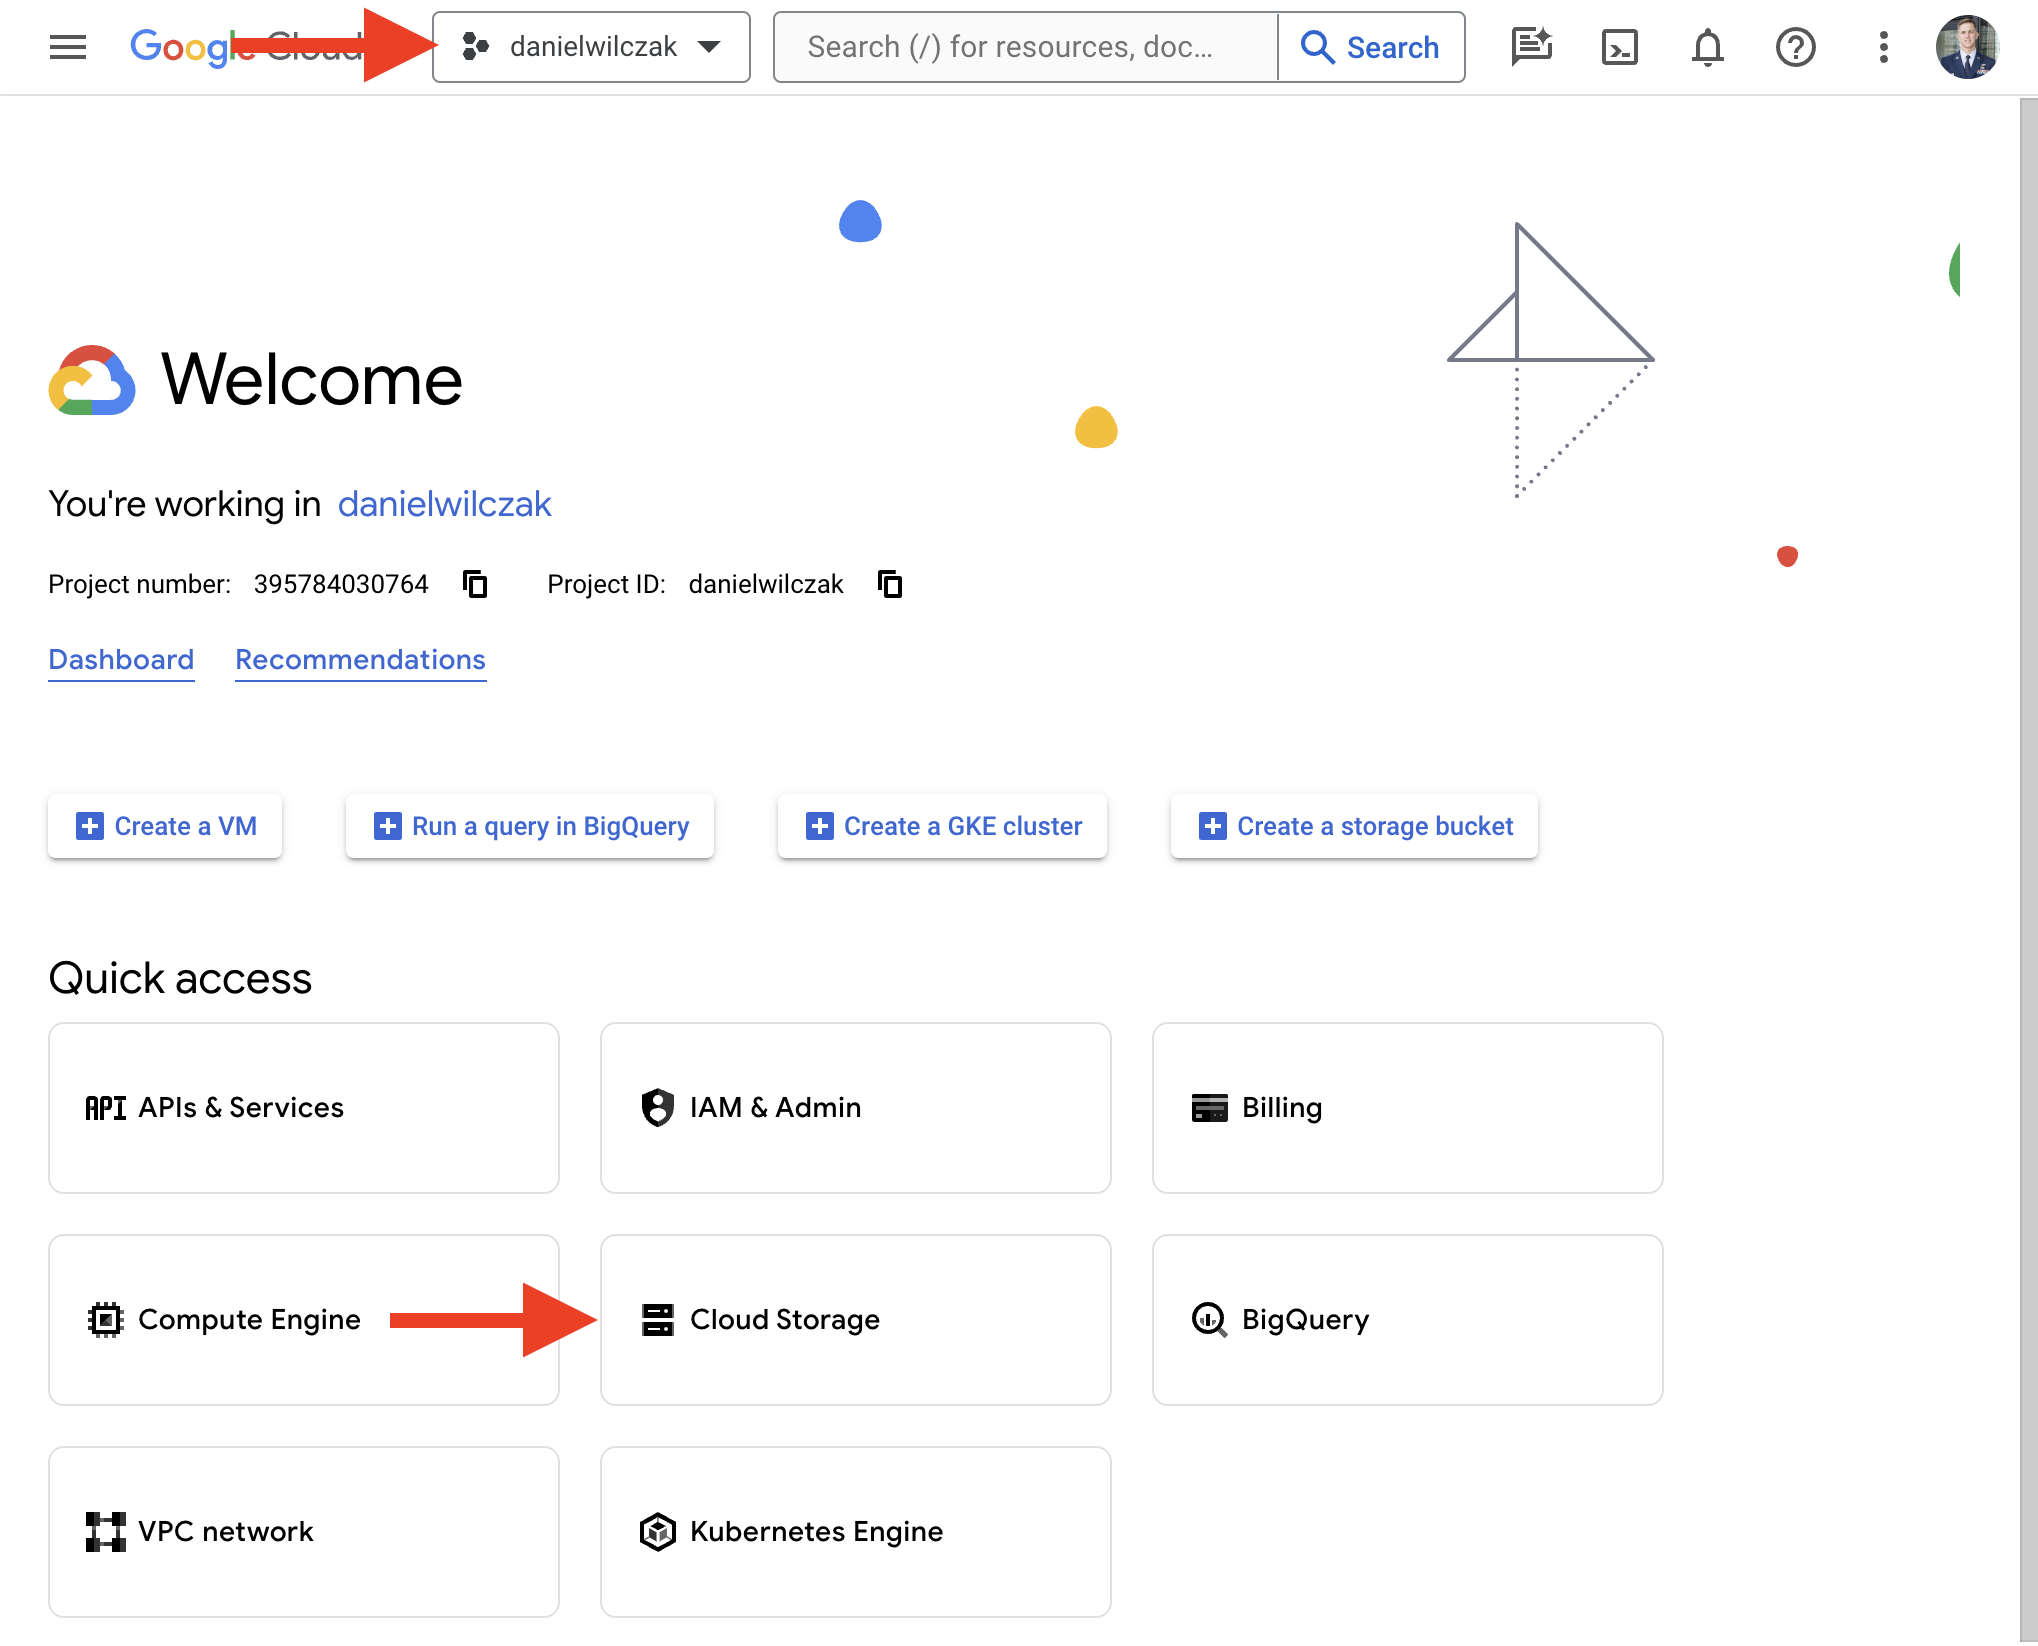Activate the Cloud Shell terminal icon
The height and width of the screenshot is (1646, 2038).
coord(1619,47)
